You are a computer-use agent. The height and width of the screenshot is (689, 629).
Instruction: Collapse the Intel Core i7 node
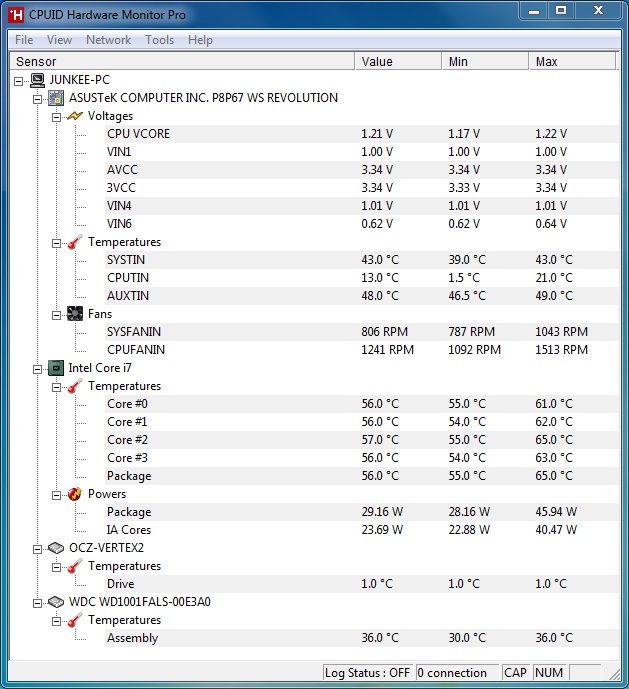click(37, 370)
